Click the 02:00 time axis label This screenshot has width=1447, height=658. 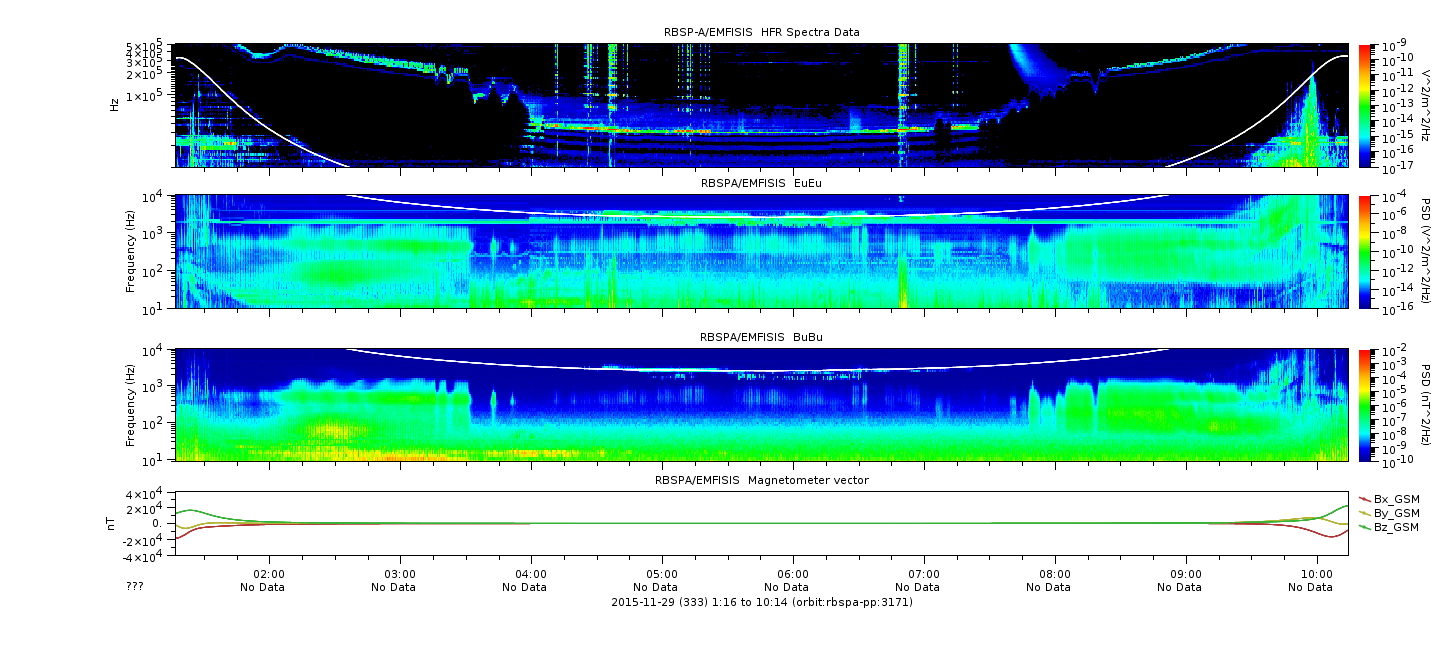click(x=269, y=575)
